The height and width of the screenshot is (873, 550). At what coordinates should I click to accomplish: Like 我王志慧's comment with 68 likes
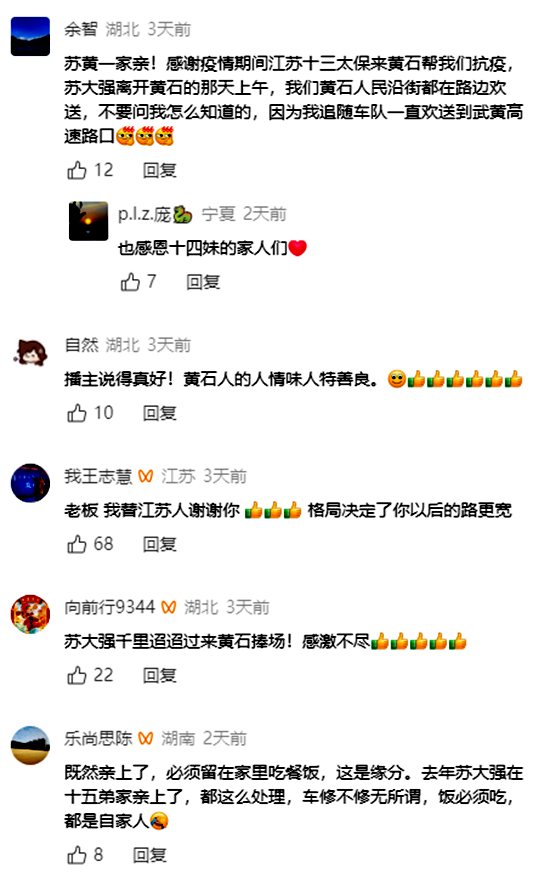point(77,545)
